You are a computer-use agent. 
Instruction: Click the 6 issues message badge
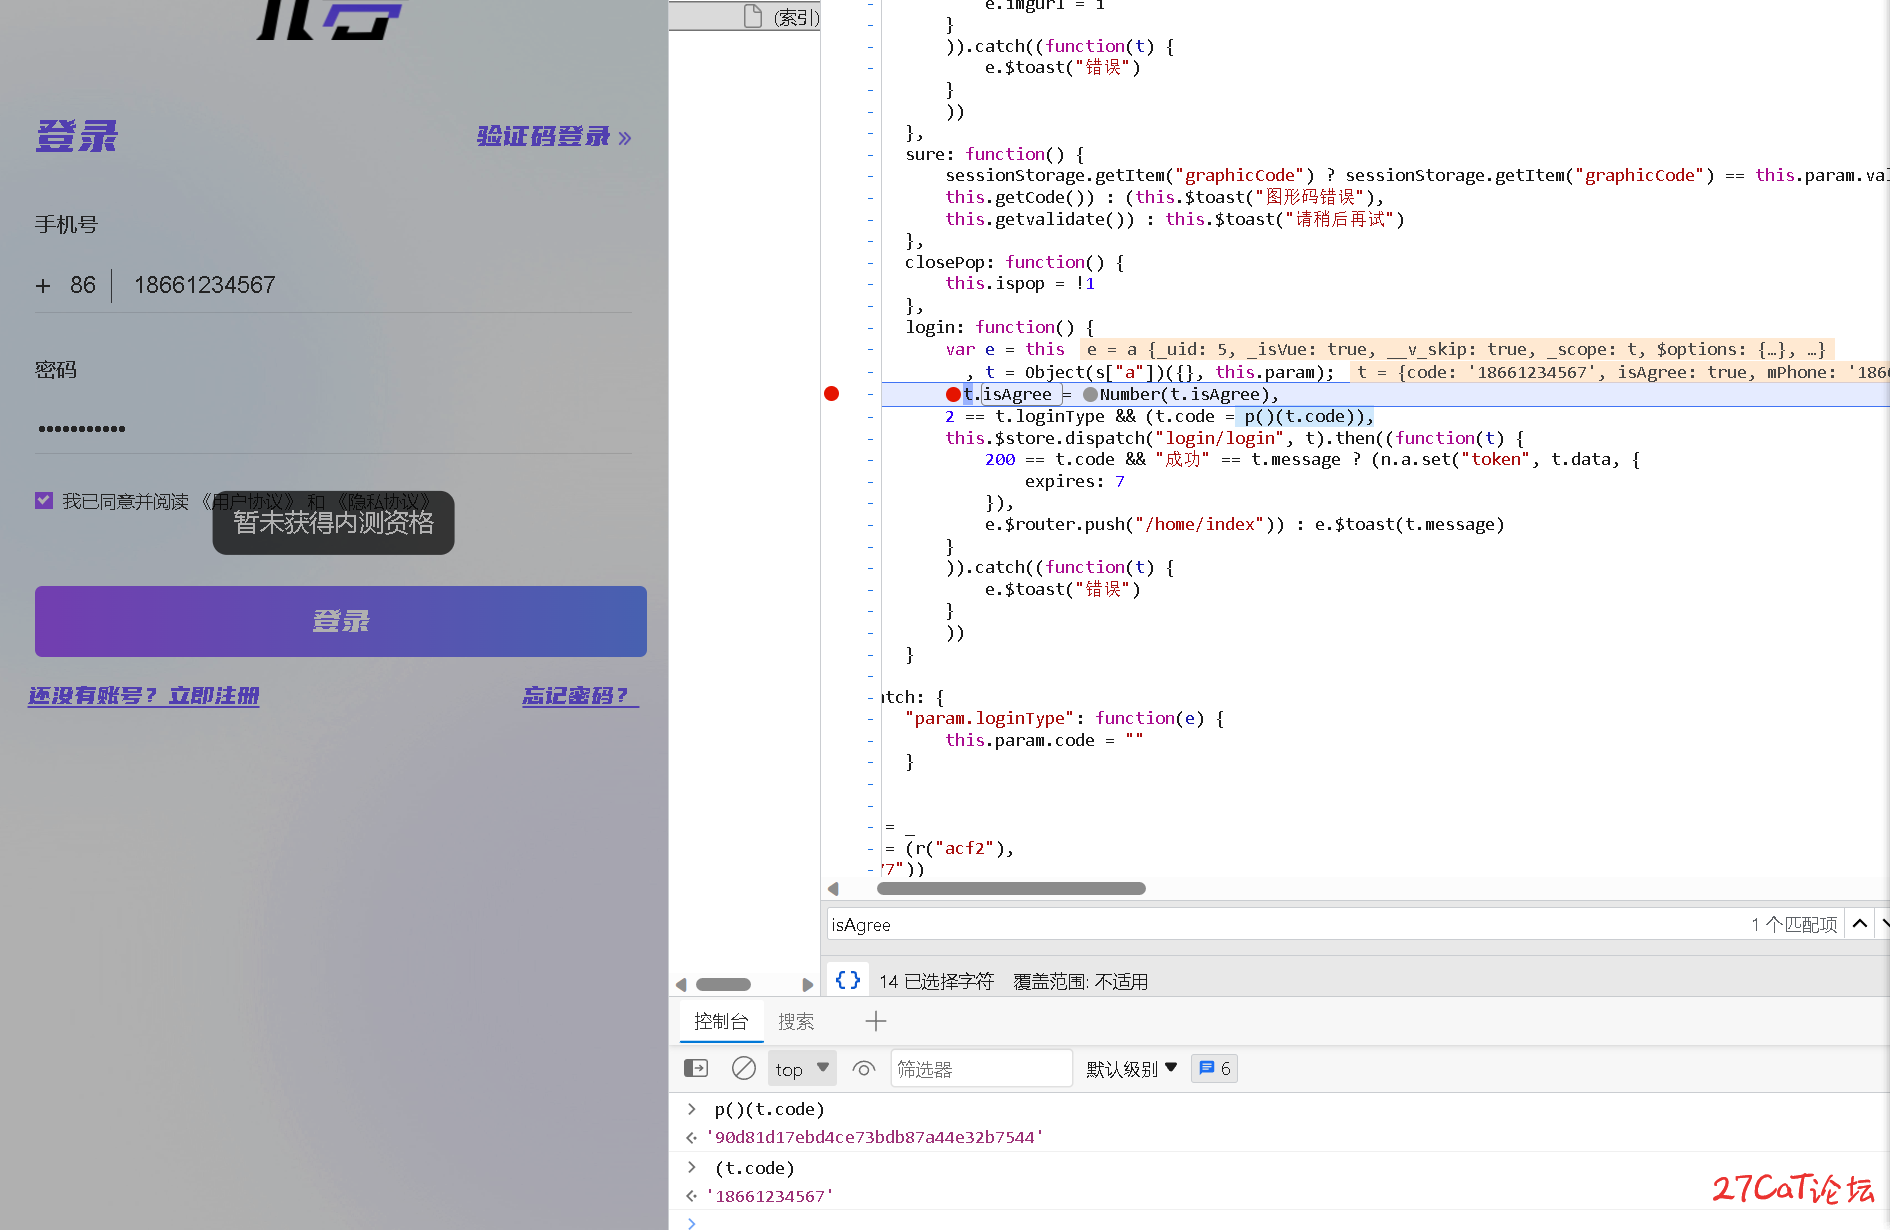pos(1214,1068)
